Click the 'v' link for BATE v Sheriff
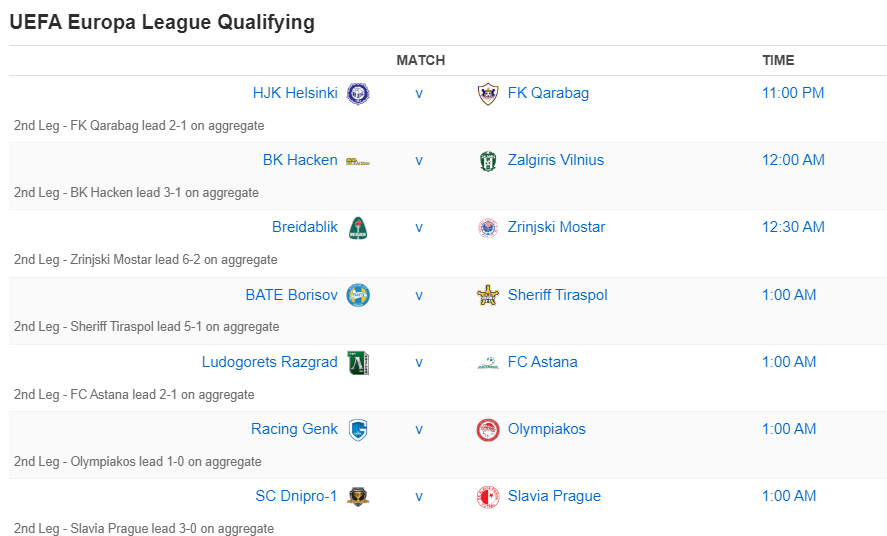This screenshot has width=887, height=536. [x=419, y=295]
